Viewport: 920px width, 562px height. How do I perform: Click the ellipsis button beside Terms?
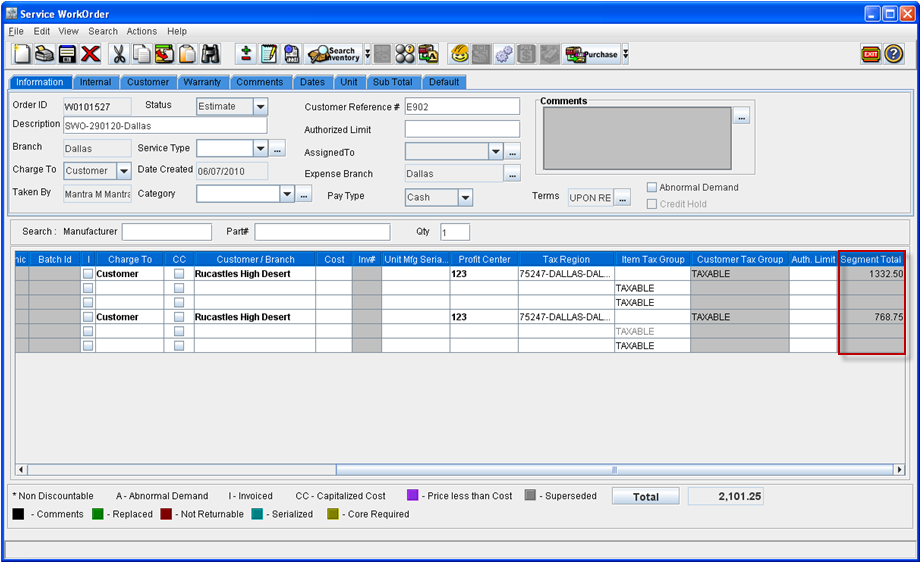click(623, 198)
